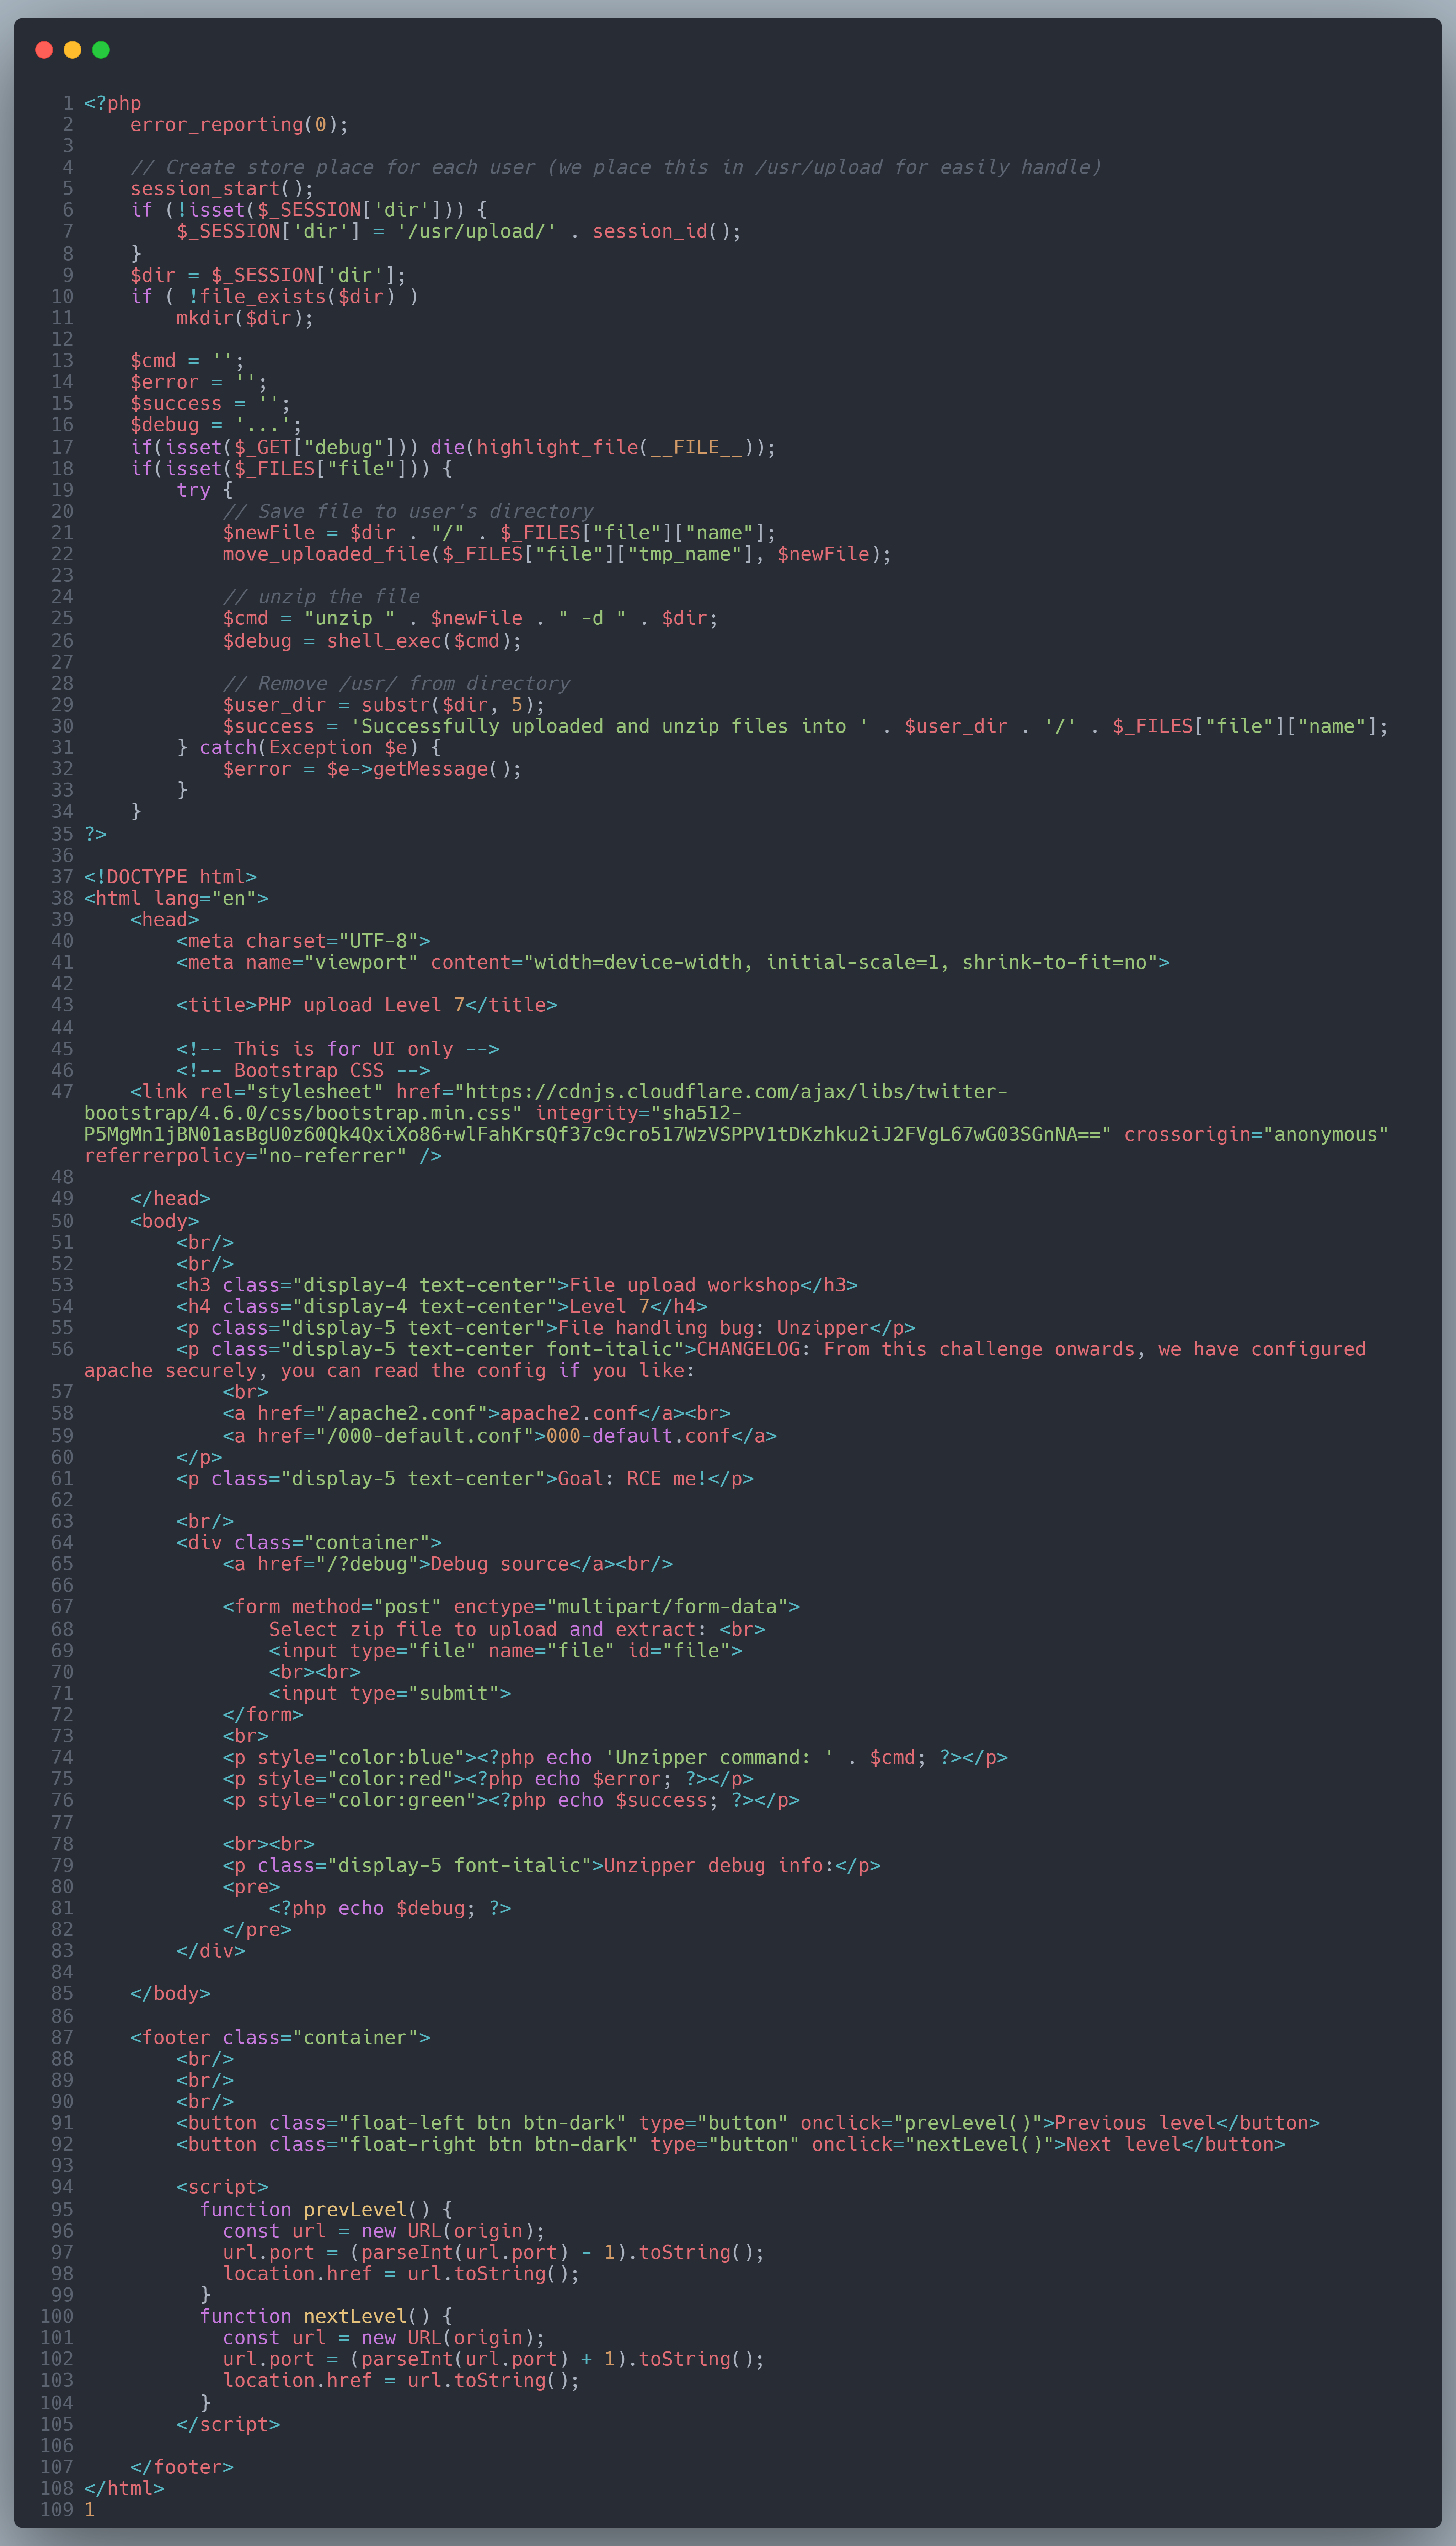Click the green maximize window dot
The width and height of the screenshot is (1456, 2546).
(101, 50)
